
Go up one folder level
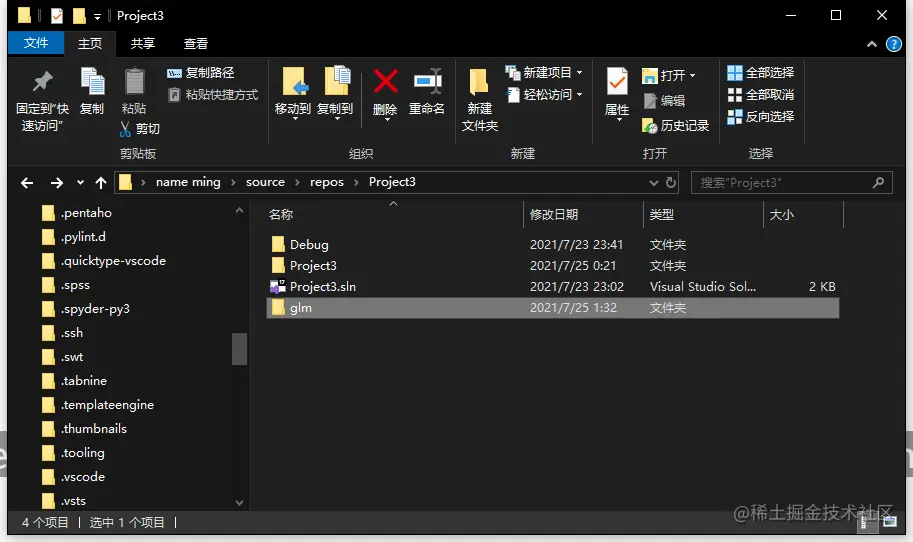(x=101, y=183)
